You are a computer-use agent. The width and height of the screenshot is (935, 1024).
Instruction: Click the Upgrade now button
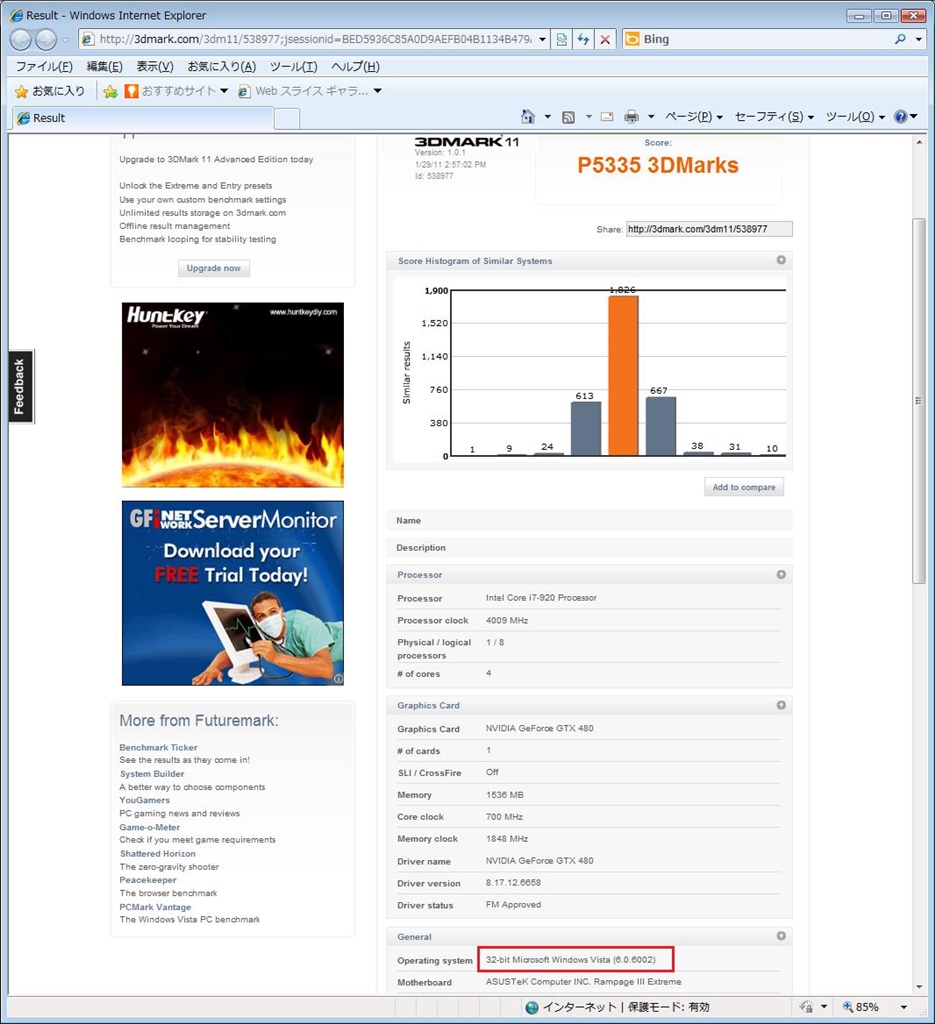pyautogui.click(x=214, y=268)
